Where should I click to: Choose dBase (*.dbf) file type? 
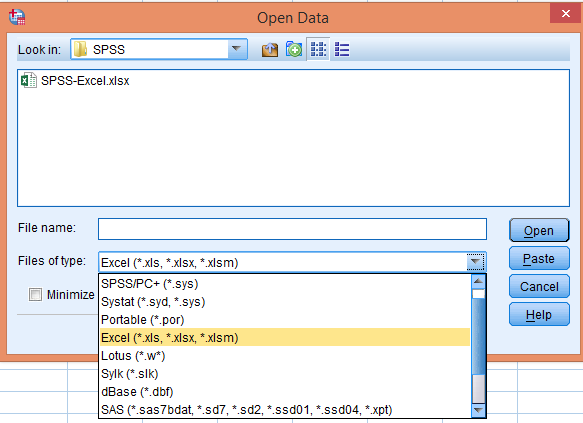click(x=285, y=392)
